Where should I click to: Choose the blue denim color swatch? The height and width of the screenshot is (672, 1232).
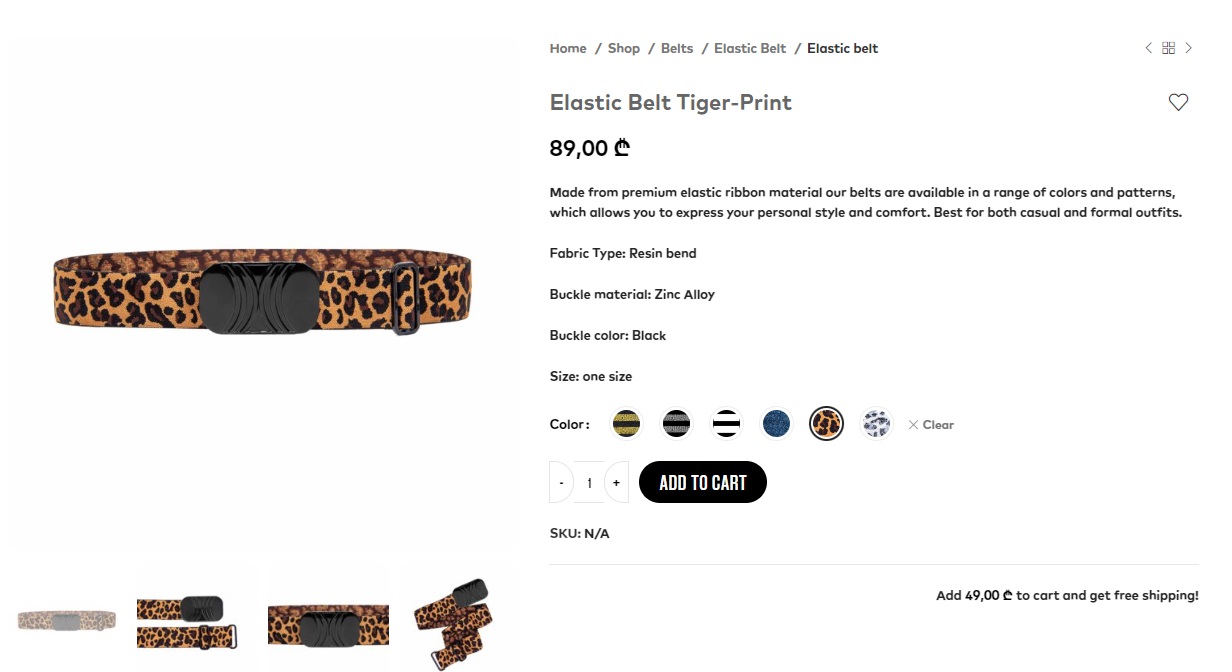776,424
